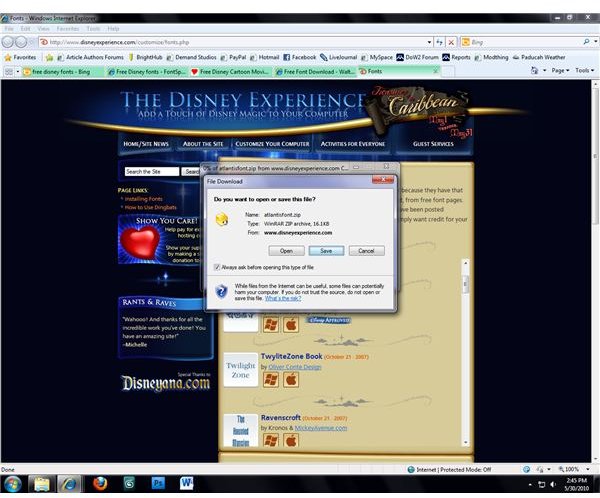The image size is (600, 498).
Task: Open the File menu
Action: tap(9, 29)
